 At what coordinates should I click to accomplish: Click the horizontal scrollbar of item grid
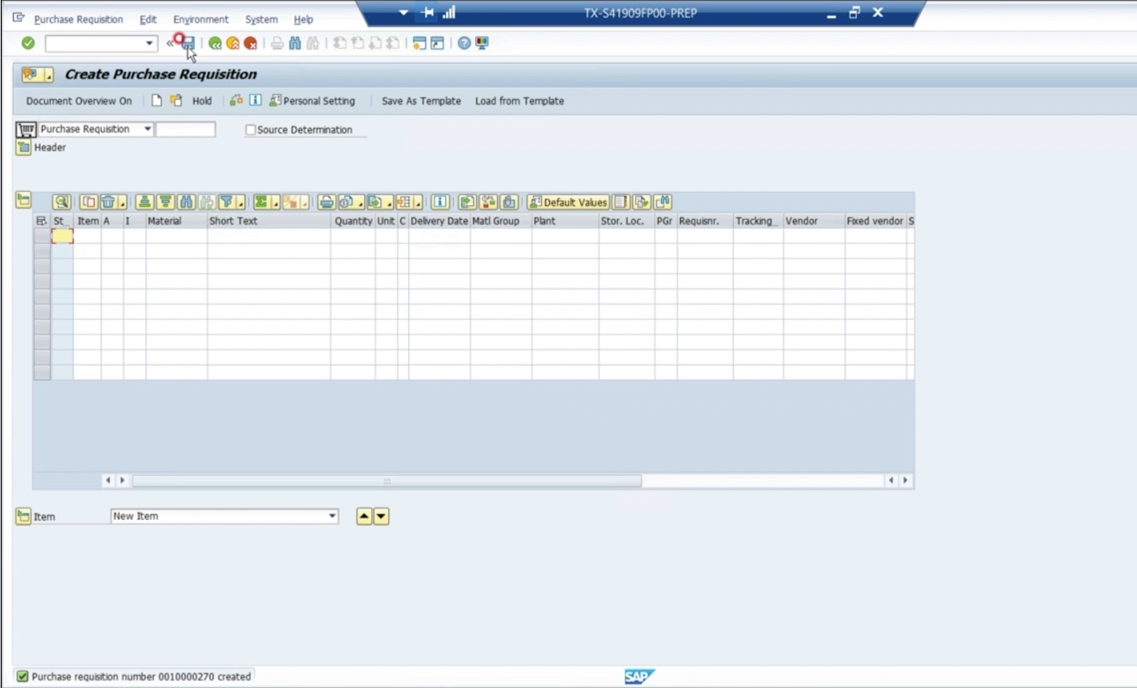(386, 481)
